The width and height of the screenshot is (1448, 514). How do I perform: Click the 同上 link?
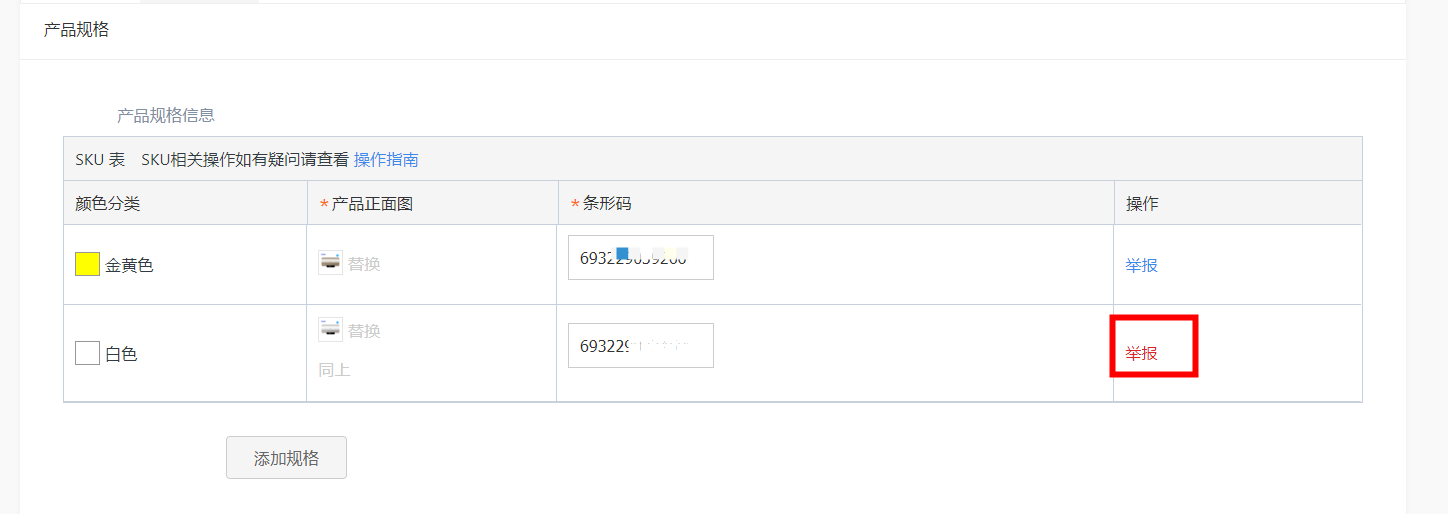tap(335, 370)
